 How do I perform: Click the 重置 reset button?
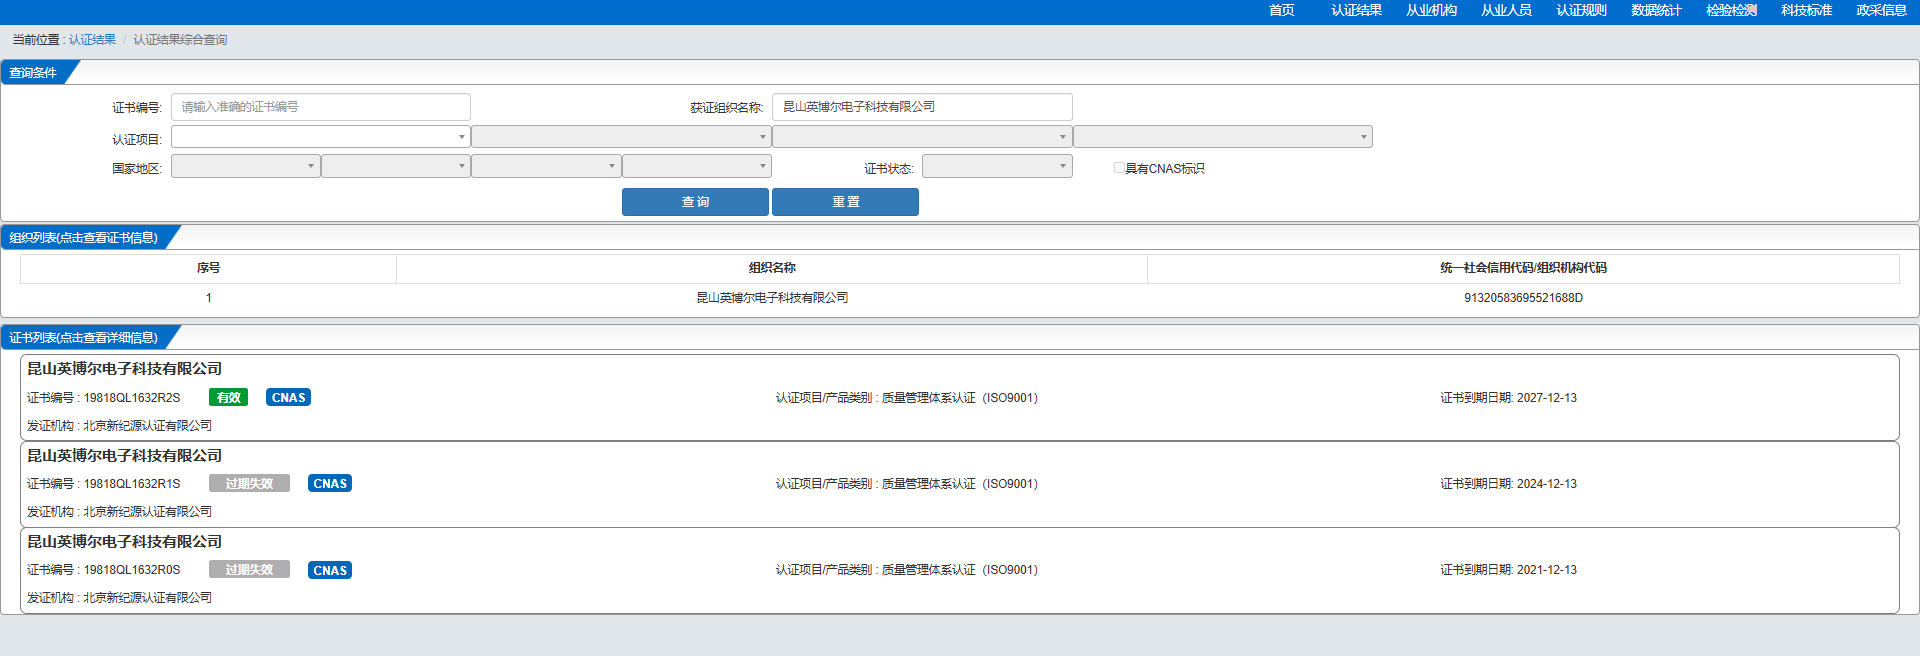point(845,202)
